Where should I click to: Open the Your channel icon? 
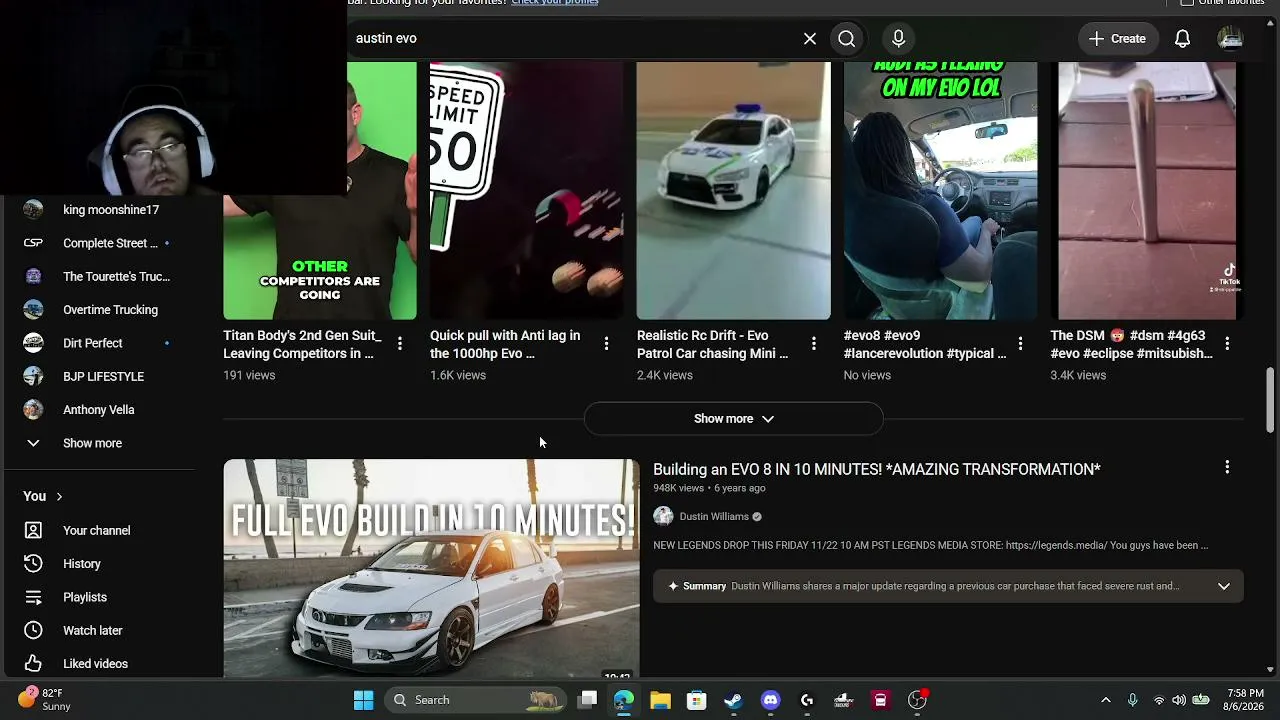pyautogui.click(x=33, y=530)
